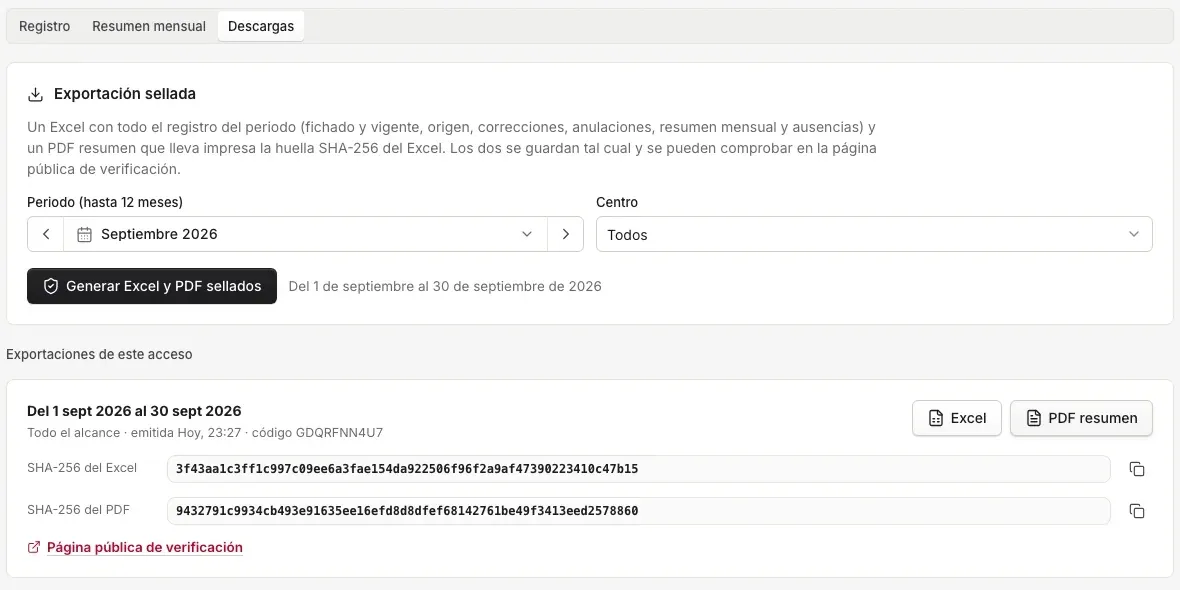Click the export details line with código GDQRFNN4U7
The image size is (1180, 590).
coord(205,433)
